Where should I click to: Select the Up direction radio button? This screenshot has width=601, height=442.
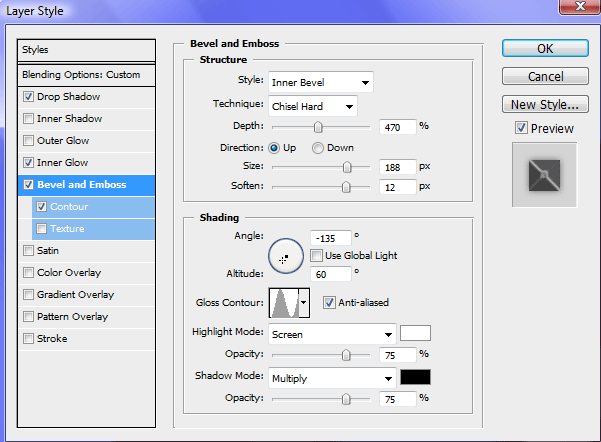pyautogui.click(x=274, y=148)
